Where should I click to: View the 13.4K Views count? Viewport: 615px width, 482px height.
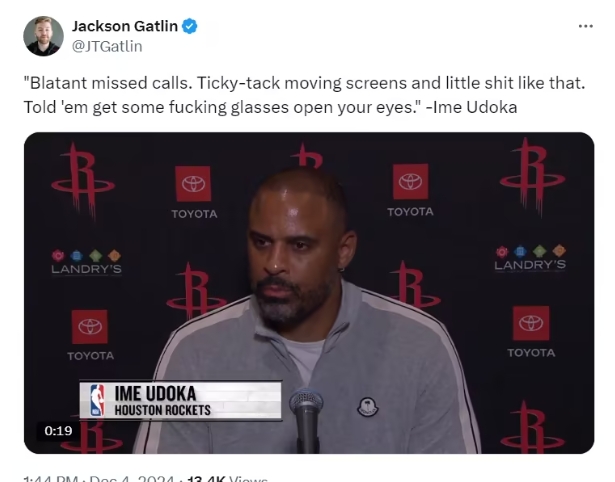coord(227,479)
